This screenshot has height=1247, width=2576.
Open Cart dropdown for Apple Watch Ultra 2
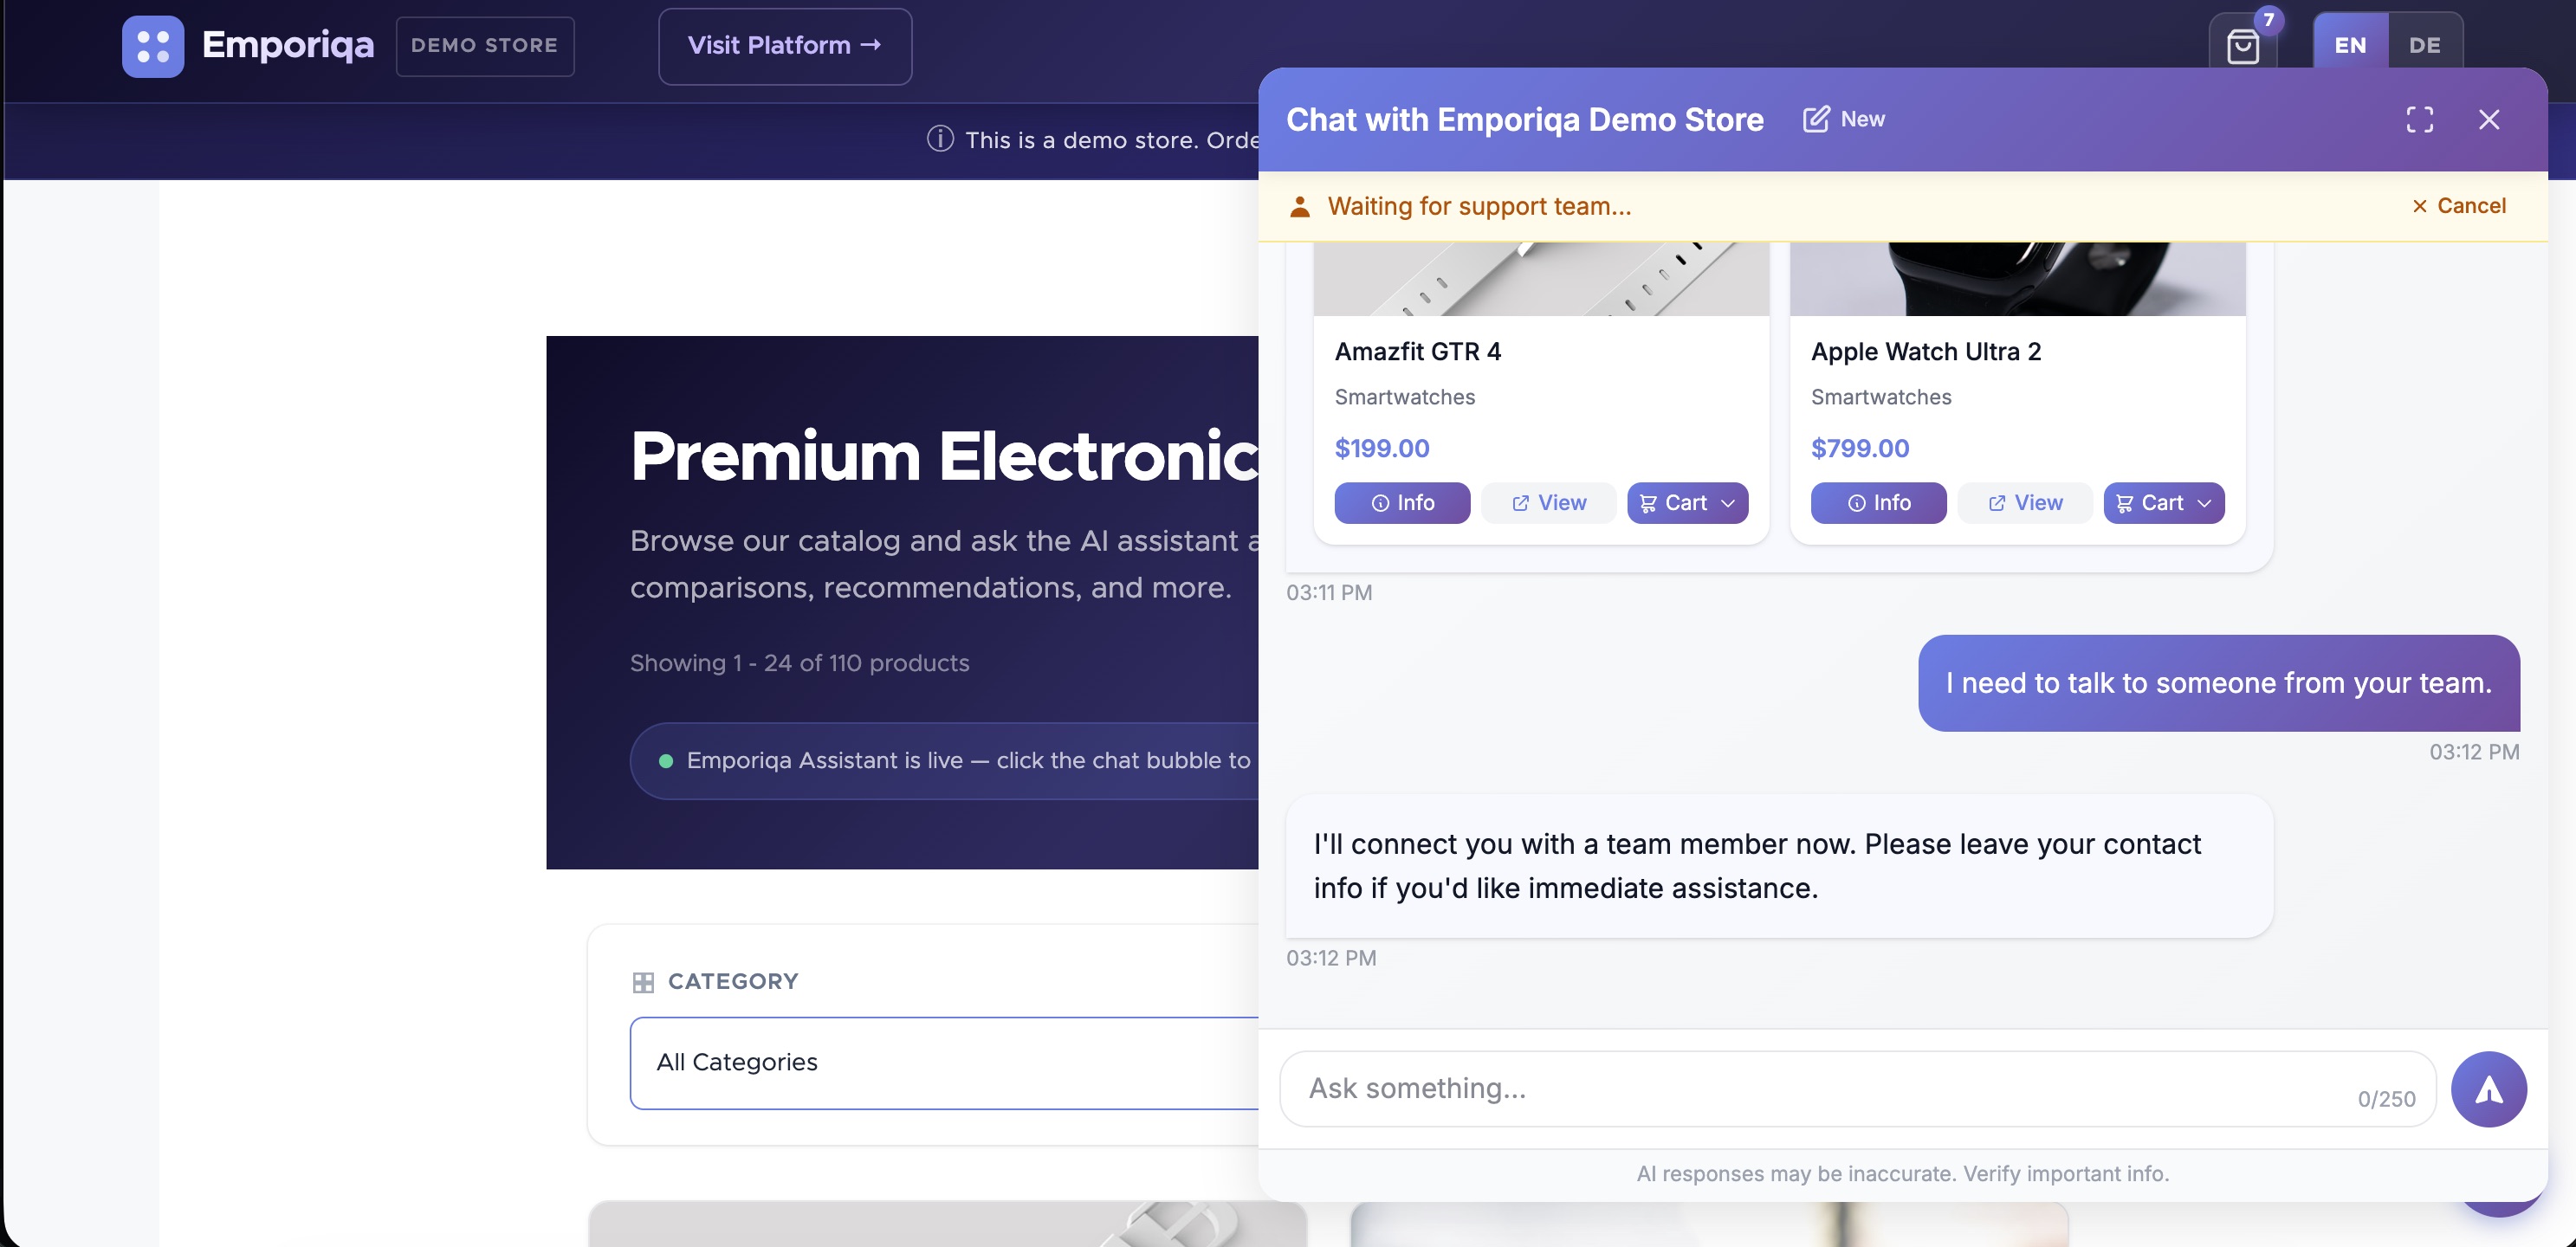pos(2163,503)
